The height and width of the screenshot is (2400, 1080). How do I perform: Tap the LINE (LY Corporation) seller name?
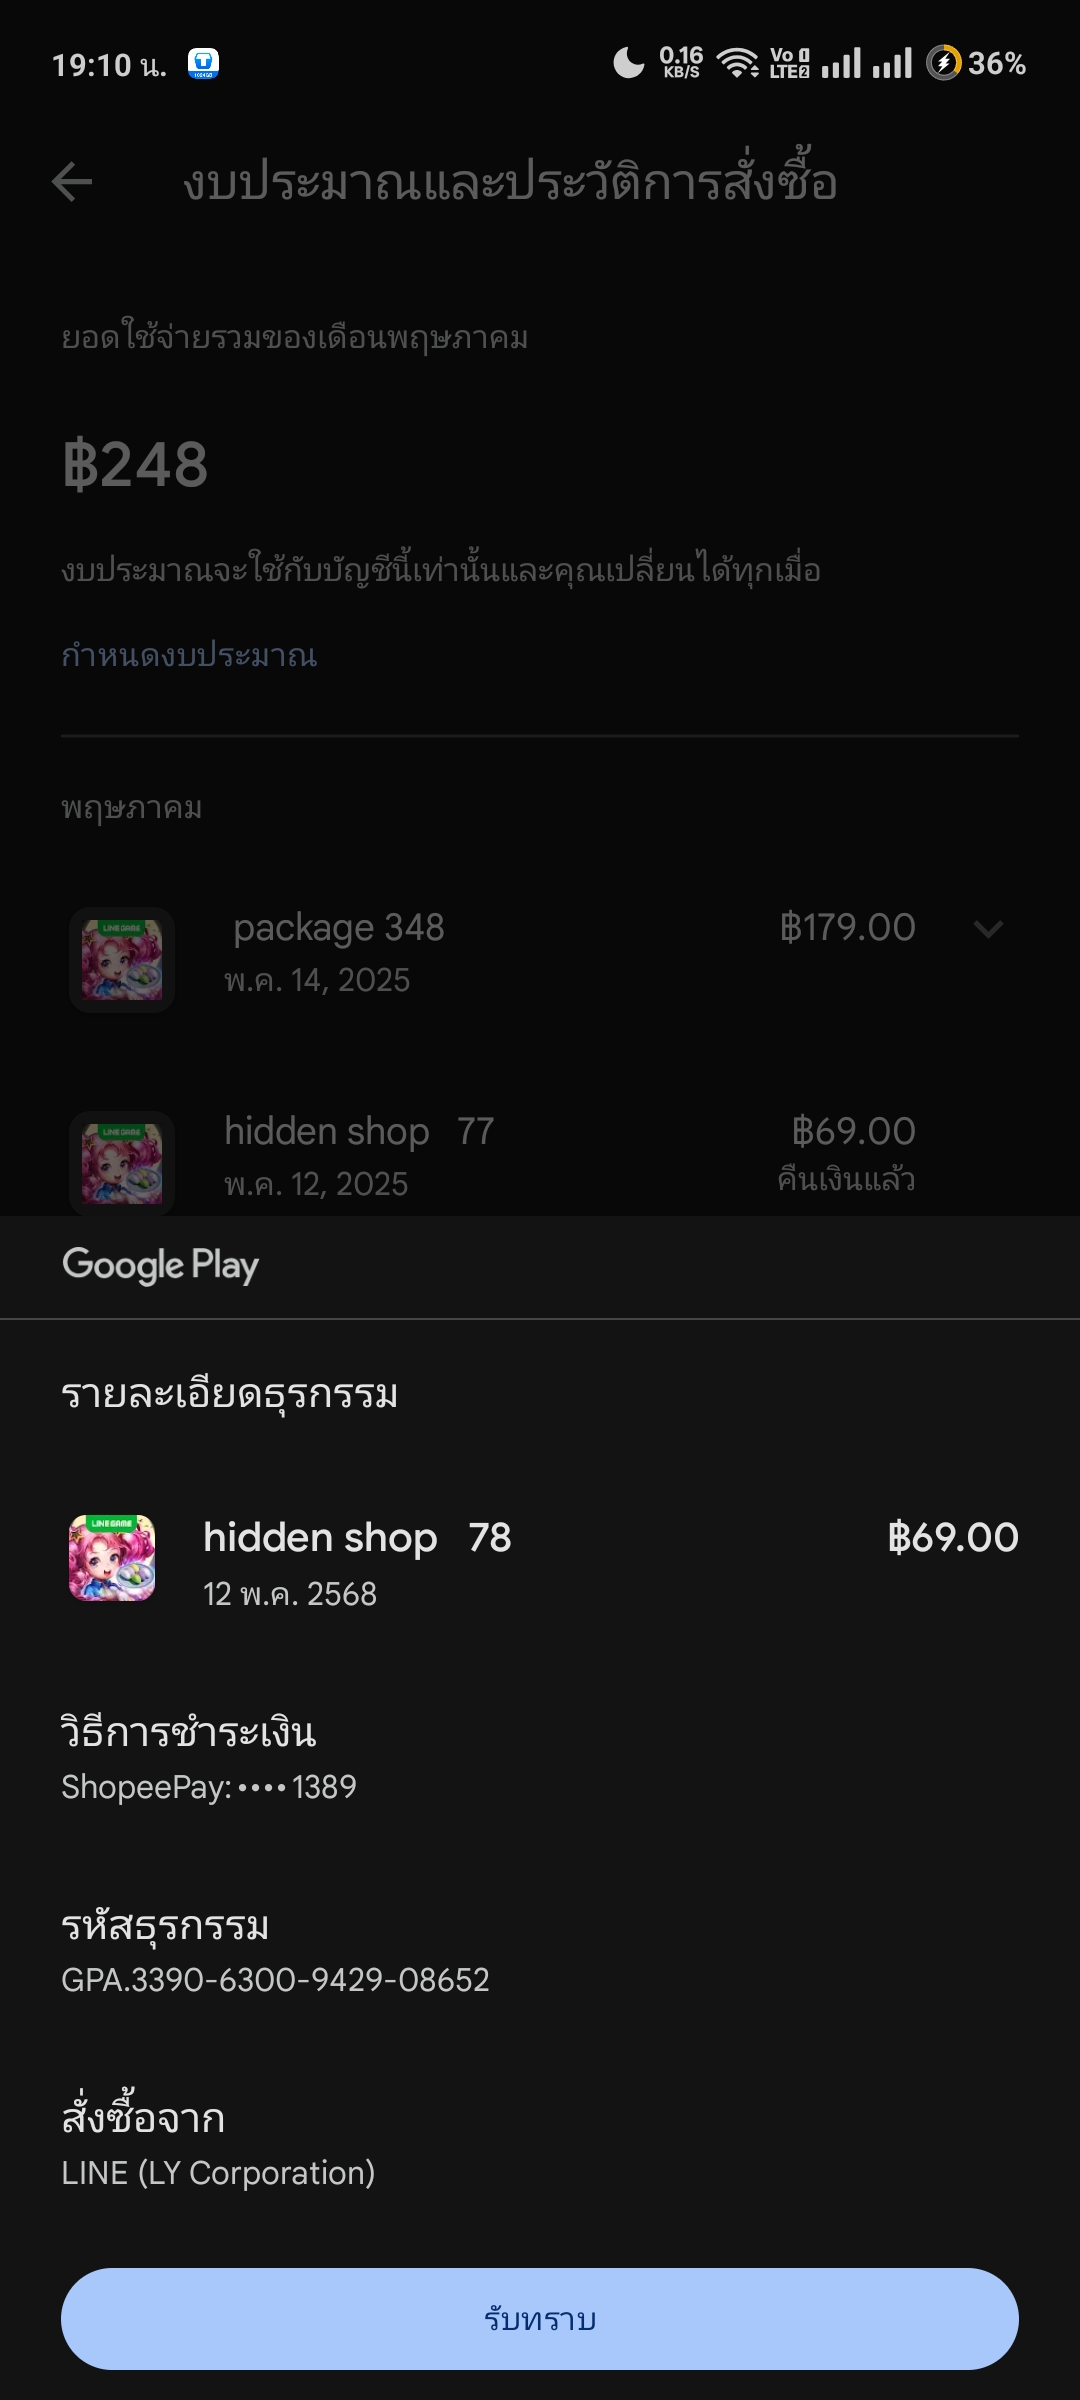coord(218,2173)
